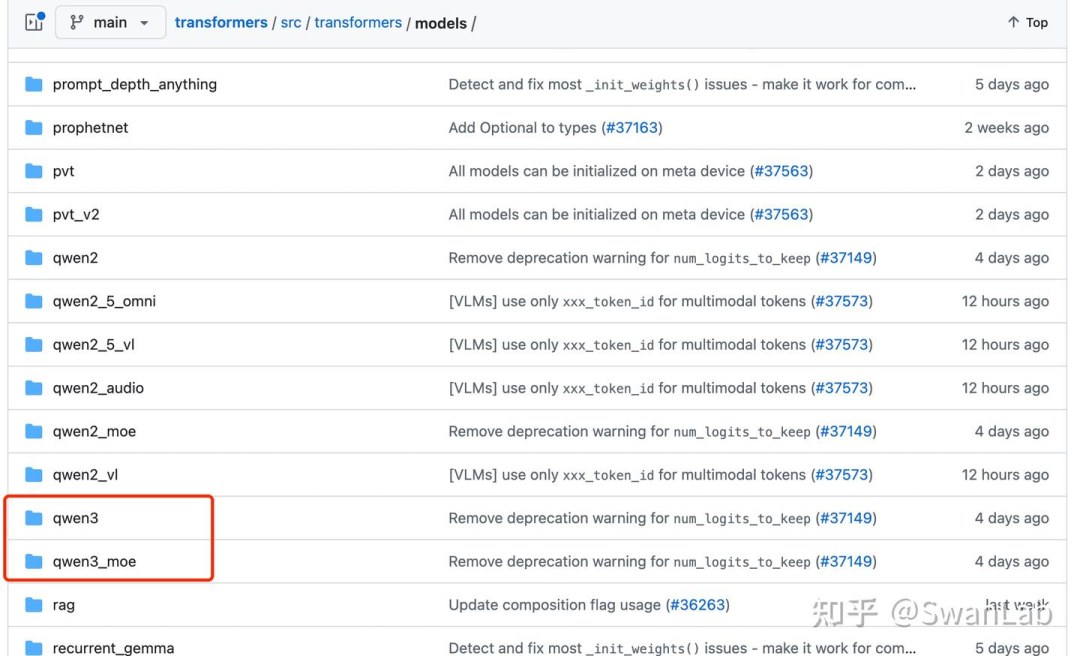Open the main branch selector dropdown
The height and width of the screenshot is (656, 1080).
click(110, 22)
